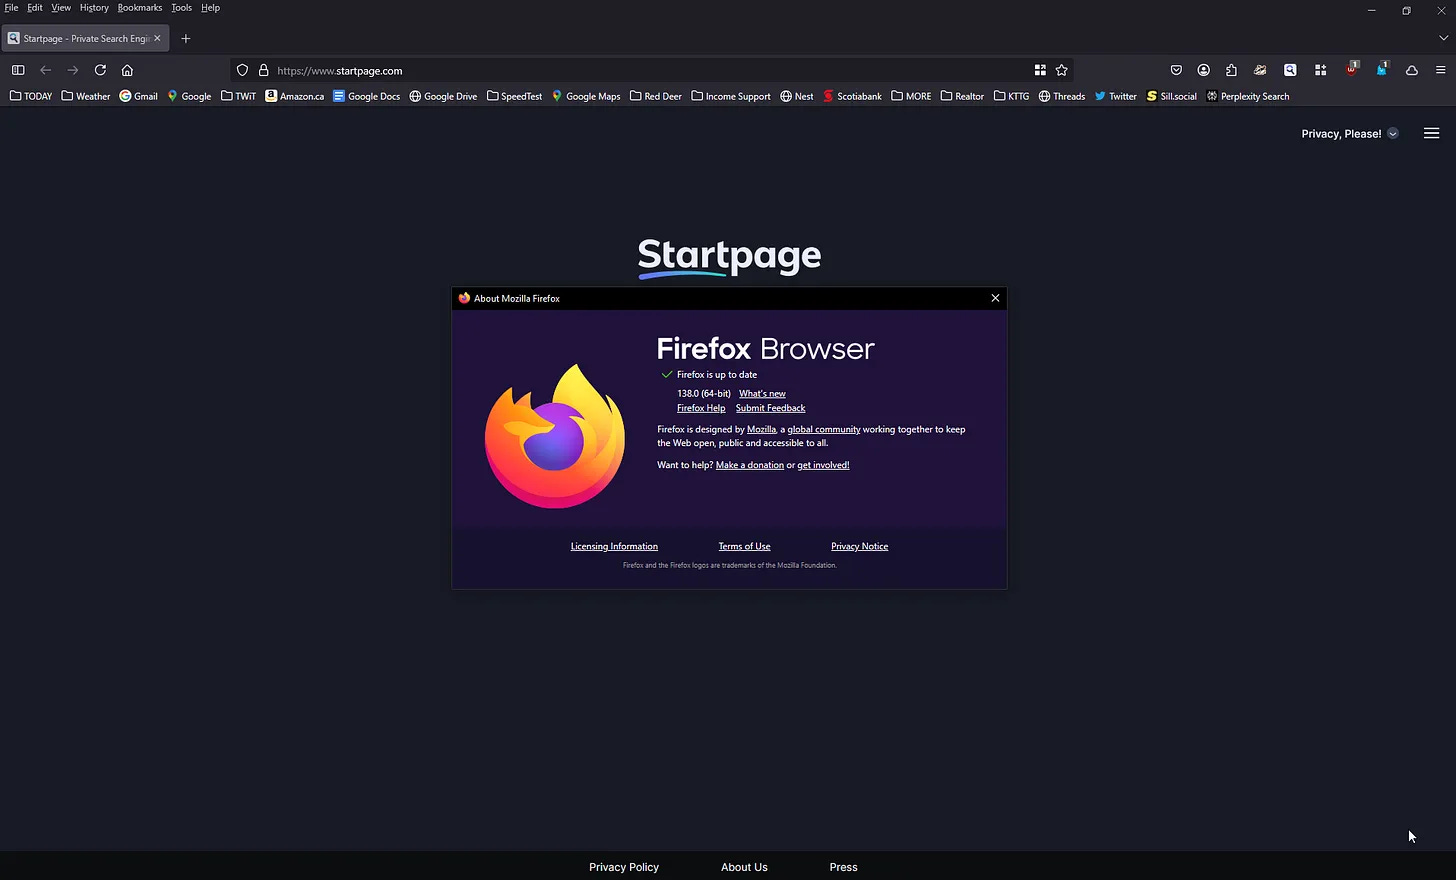
Task: Close the About Mozilla Firefox dialog
Action: (995, 298)
